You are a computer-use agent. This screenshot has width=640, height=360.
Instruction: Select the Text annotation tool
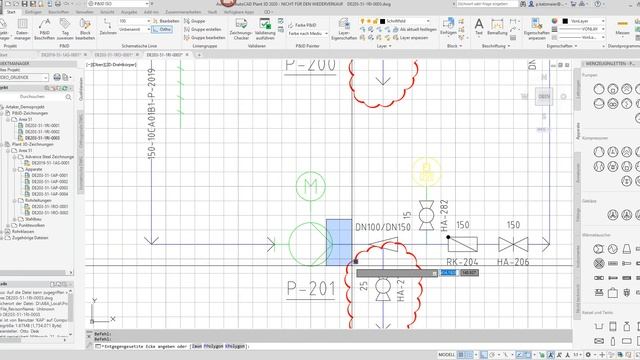[479, 27]
